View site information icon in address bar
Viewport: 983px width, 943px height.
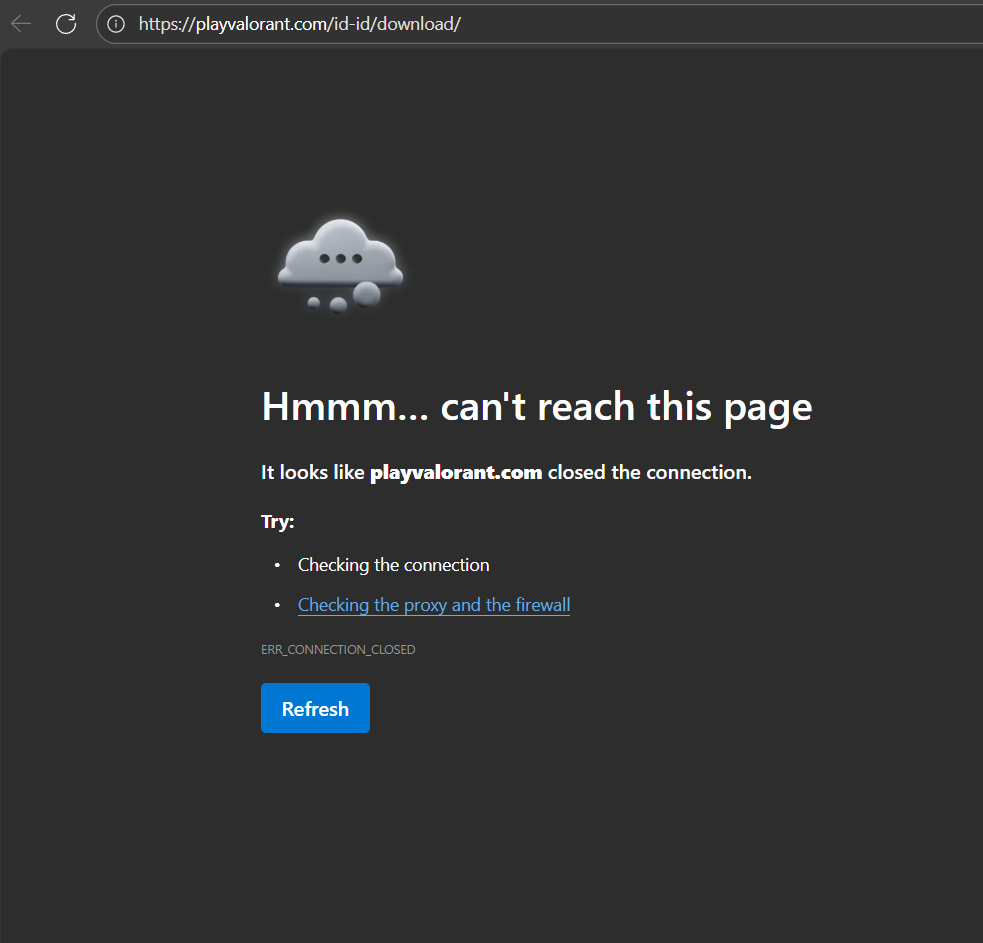coord(116,24)
